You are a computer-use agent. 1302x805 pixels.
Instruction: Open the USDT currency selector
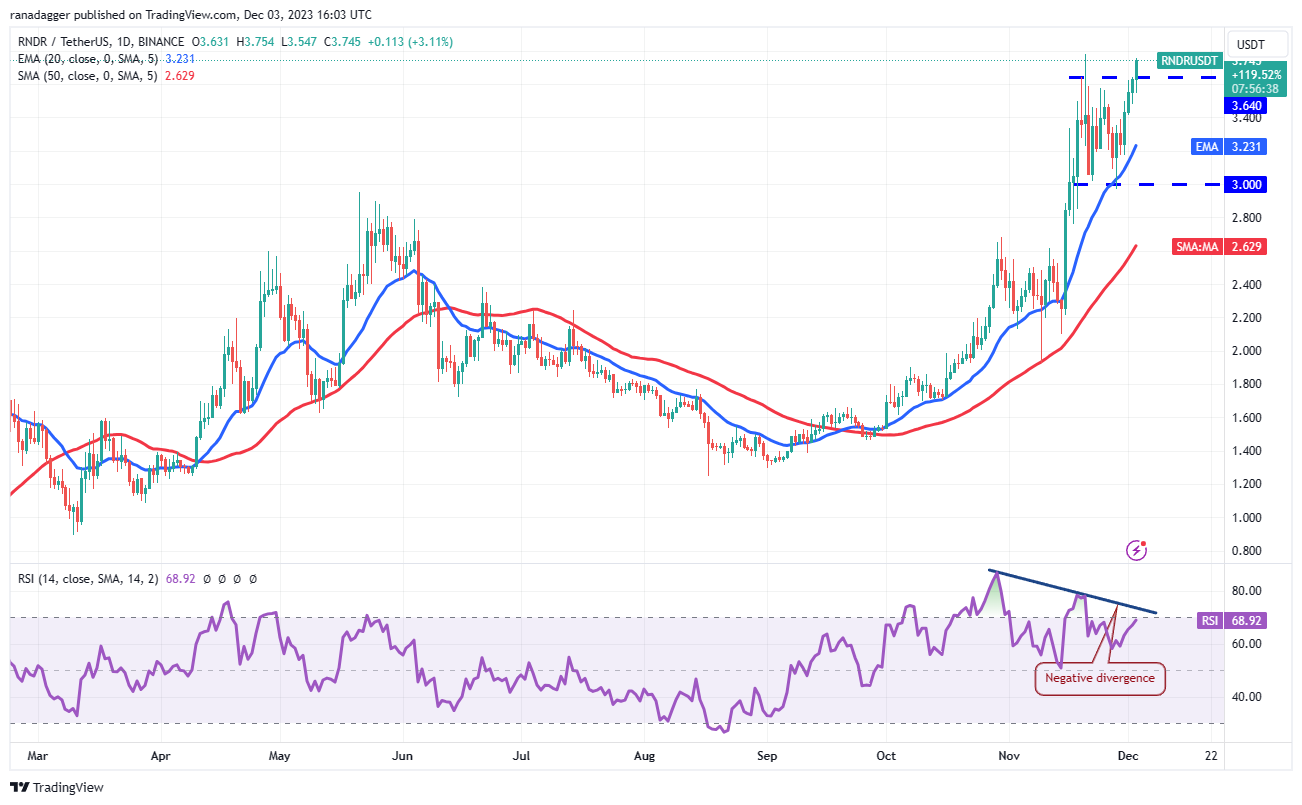coord(1251,45)
